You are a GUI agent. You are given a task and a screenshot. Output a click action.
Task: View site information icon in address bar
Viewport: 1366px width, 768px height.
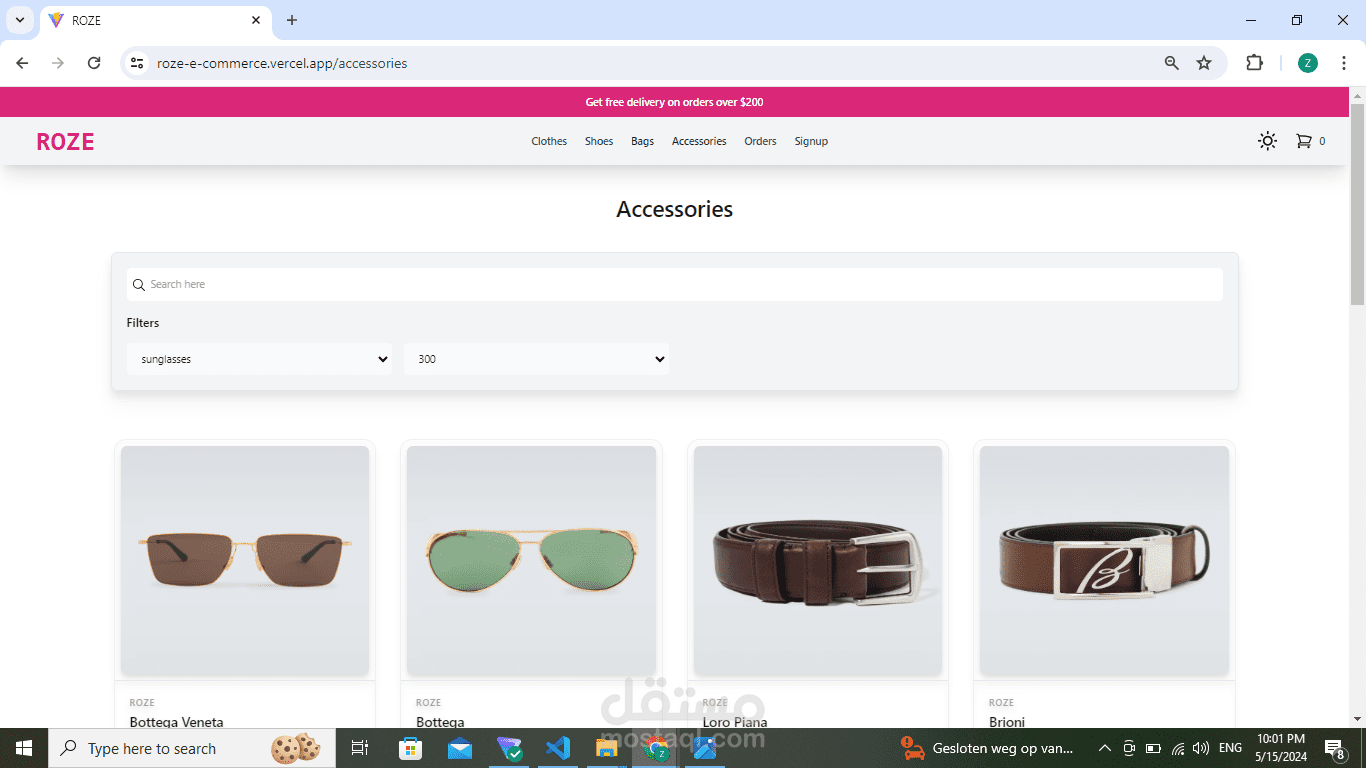138,63
